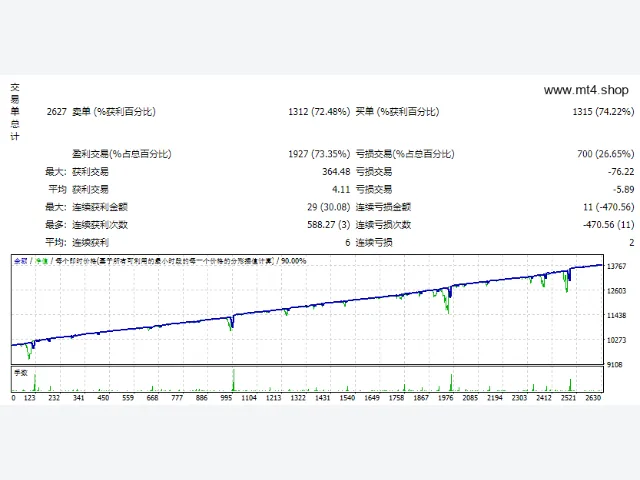Click the value 588.27 (3)
Screen dimensions: 640x480
click(329, 225)
